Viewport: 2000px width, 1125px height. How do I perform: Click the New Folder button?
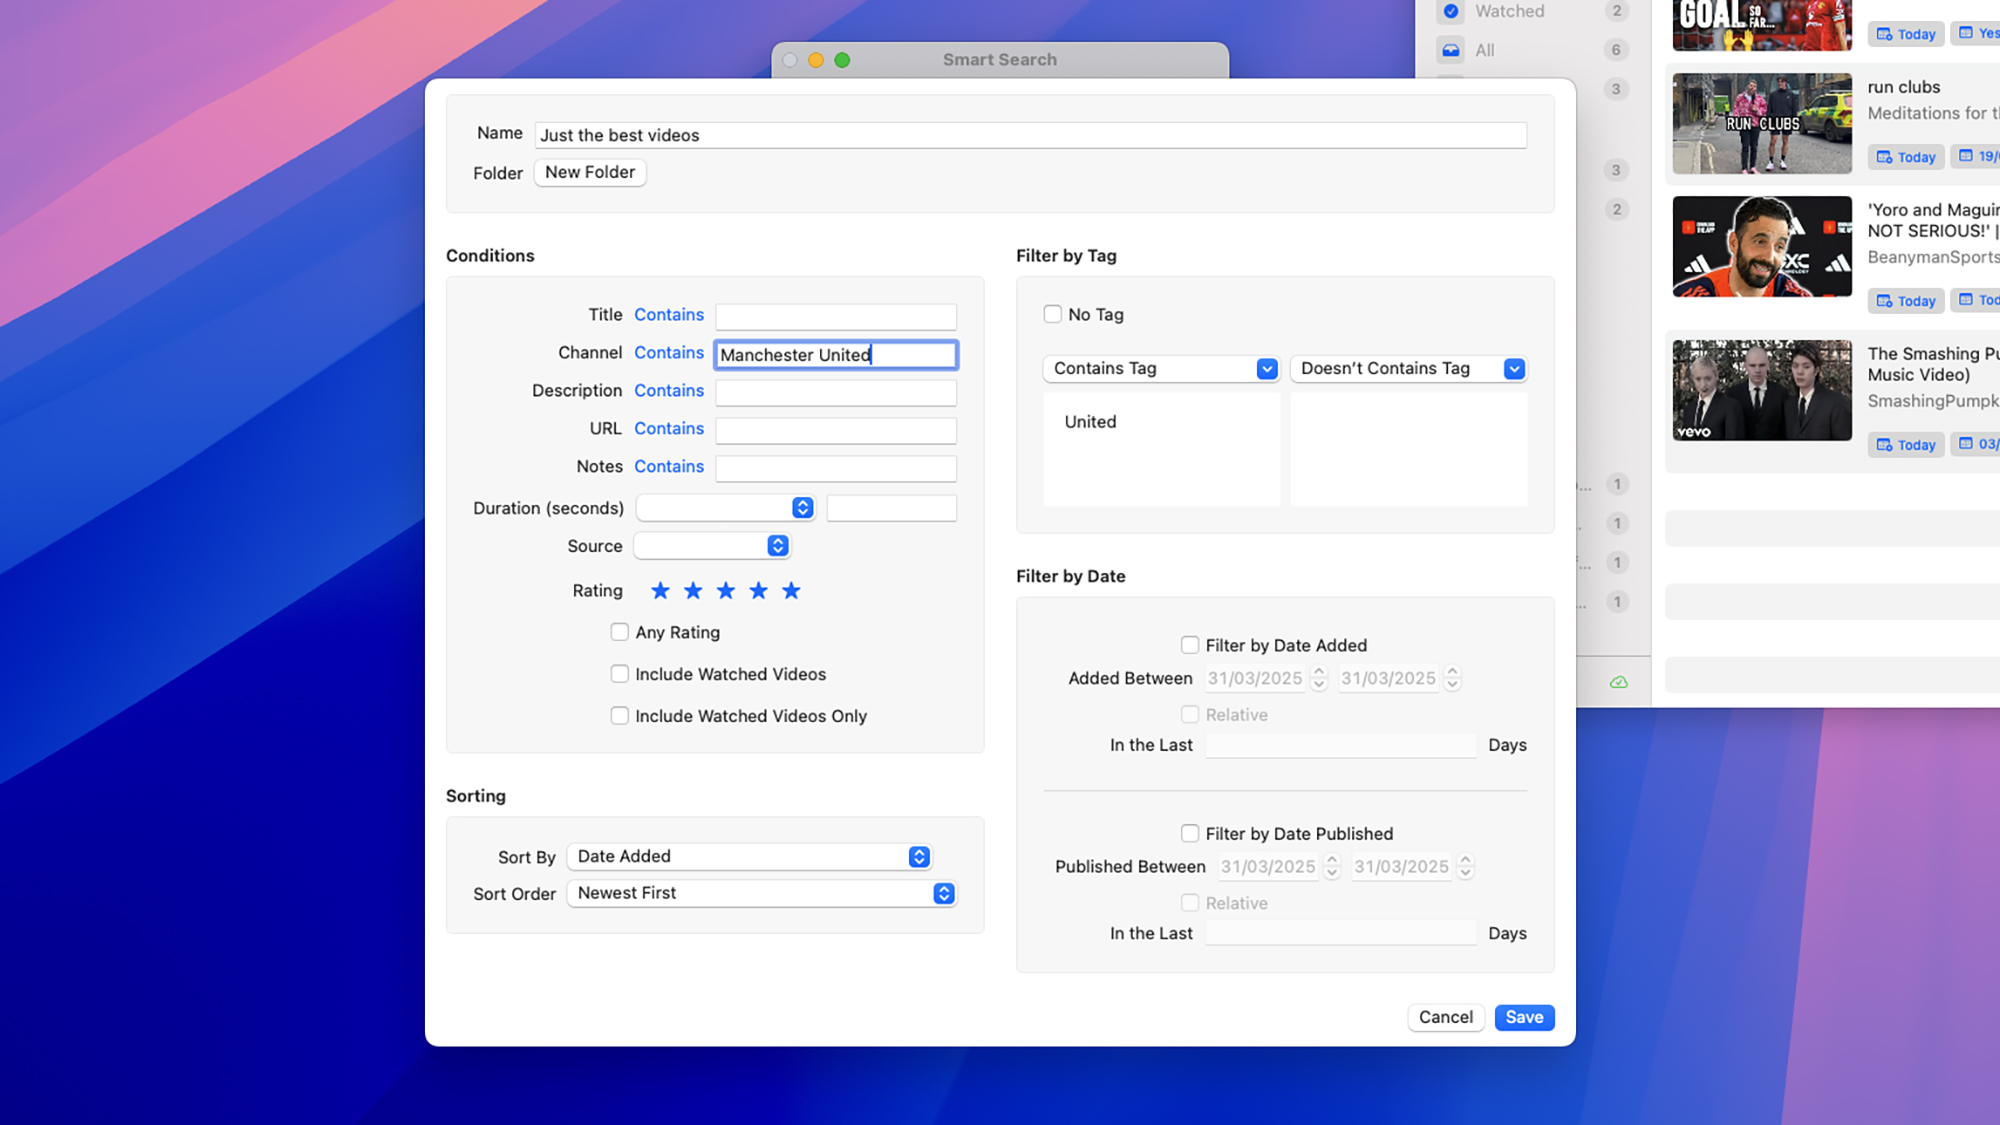pos(590,172)
